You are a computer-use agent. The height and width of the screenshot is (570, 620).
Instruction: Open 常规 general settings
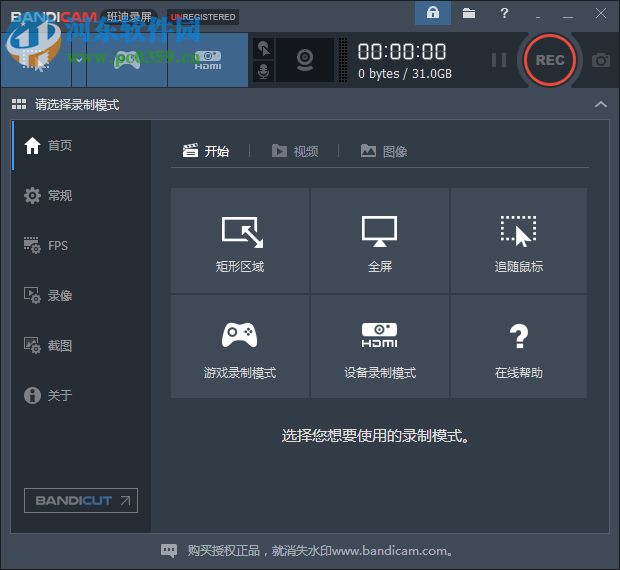[81, 195]
